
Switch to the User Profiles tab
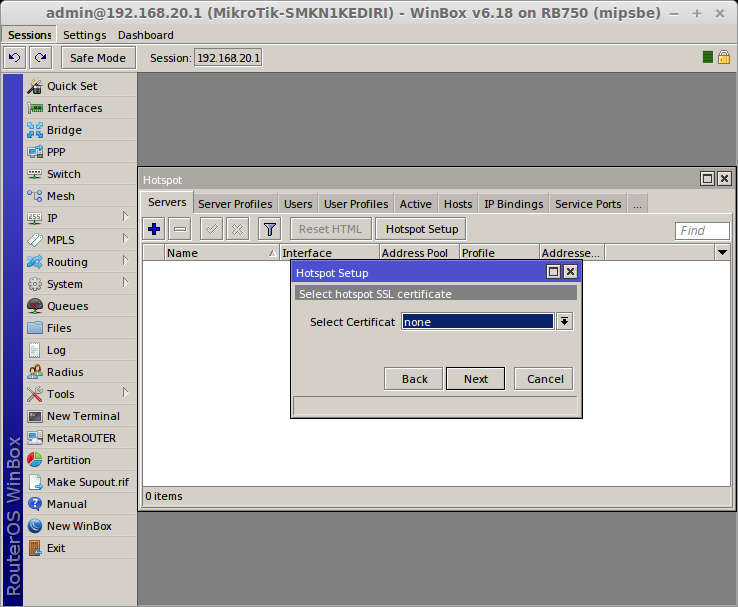(356, 204)
